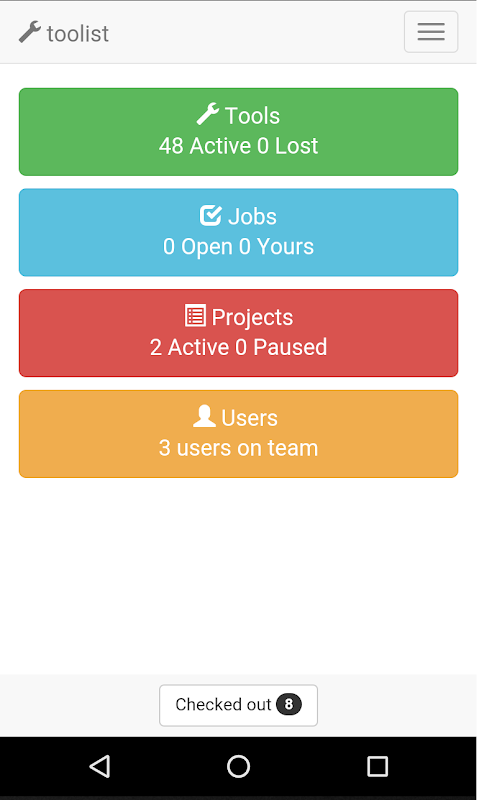Click the Jobs heading text
The width and height of the screenshot is (479, 800).
tap(253, 217)
